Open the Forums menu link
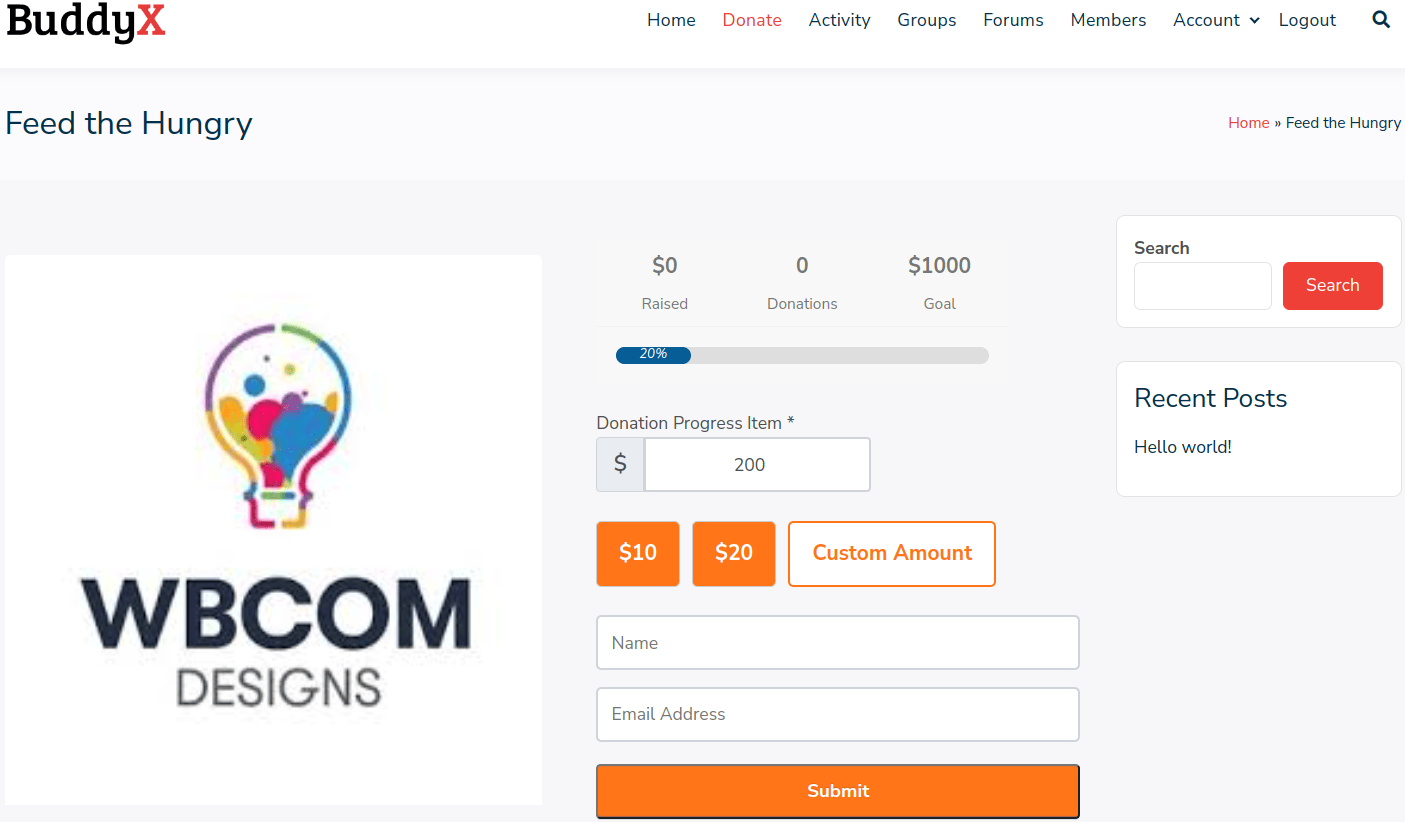Viewport: 1405px width, 822px height. (1013, 20)
